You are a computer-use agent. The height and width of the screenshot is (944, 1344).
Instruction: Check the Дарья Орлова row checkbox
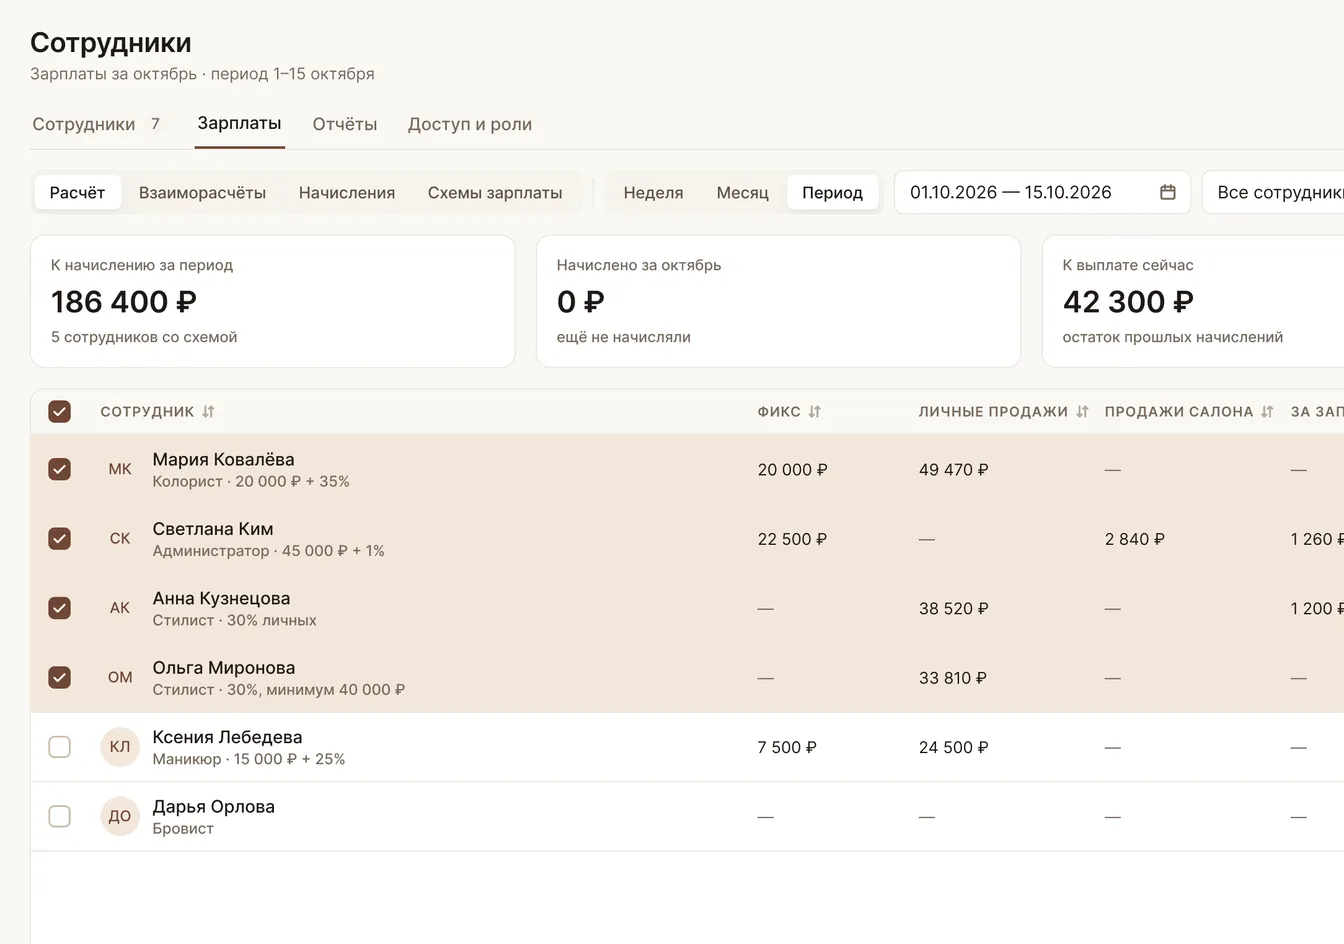pyautogui.click(x=60, y=817)
